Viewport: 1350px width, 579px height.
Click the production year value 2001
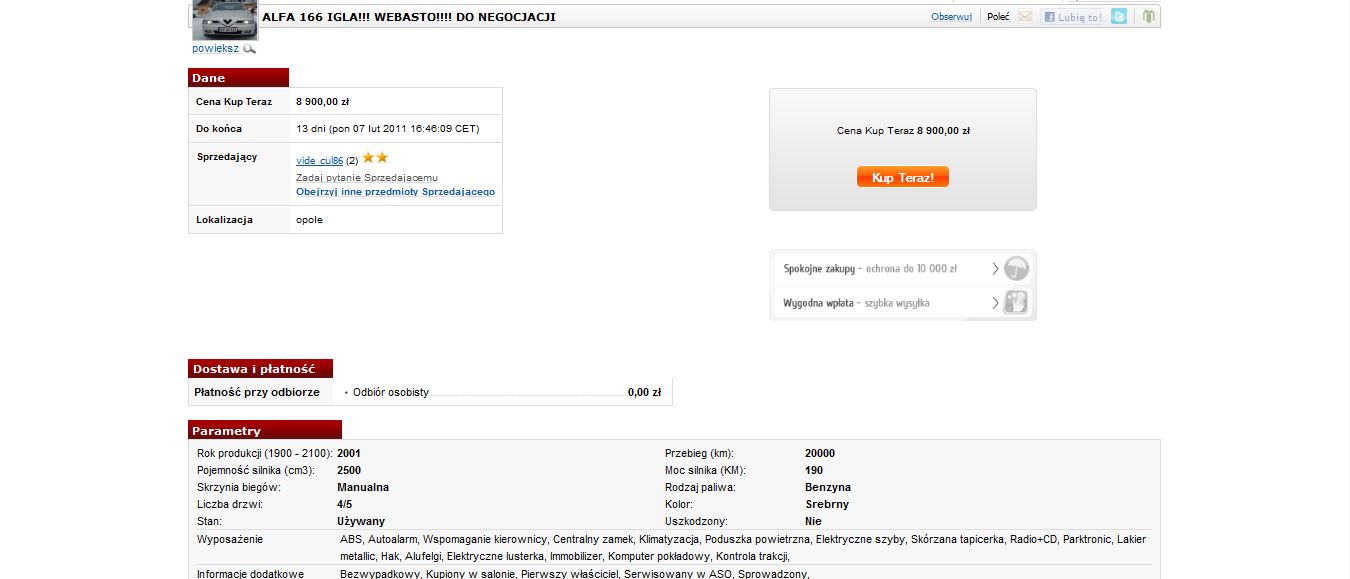(x=349, y=453)
